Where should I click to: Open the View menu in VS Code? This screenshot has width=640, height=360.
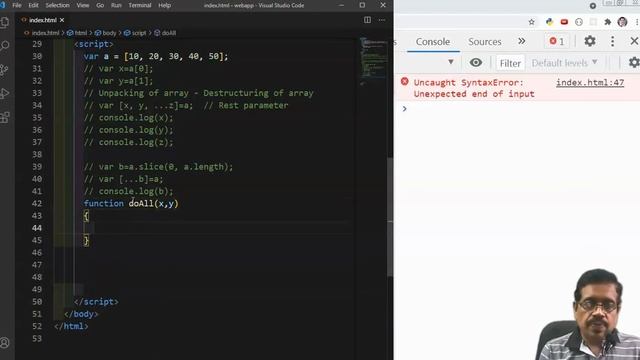[x=82, y=5]
